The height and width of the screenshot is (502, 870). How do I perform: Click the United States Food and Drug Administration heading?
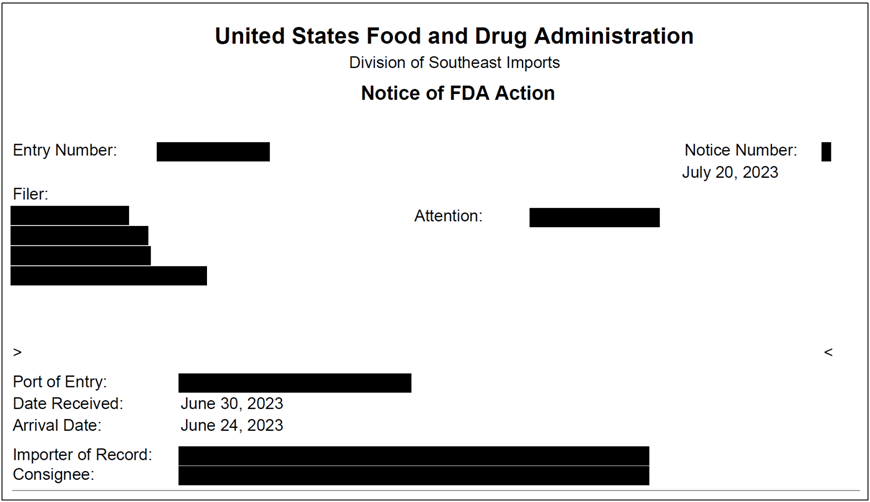point(454,36)
